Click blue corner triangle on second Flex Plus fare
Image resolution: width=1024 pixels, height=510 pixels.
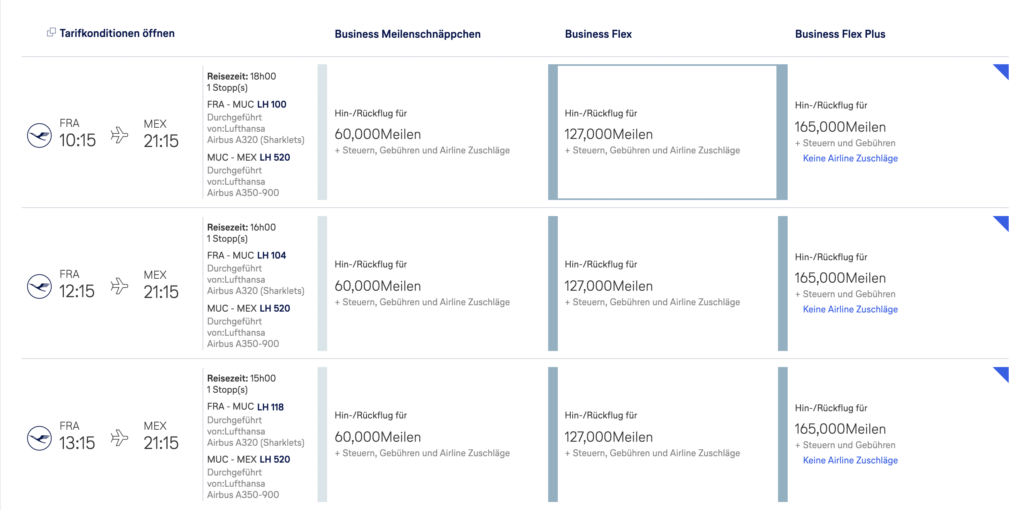[x=1002, y=222]
